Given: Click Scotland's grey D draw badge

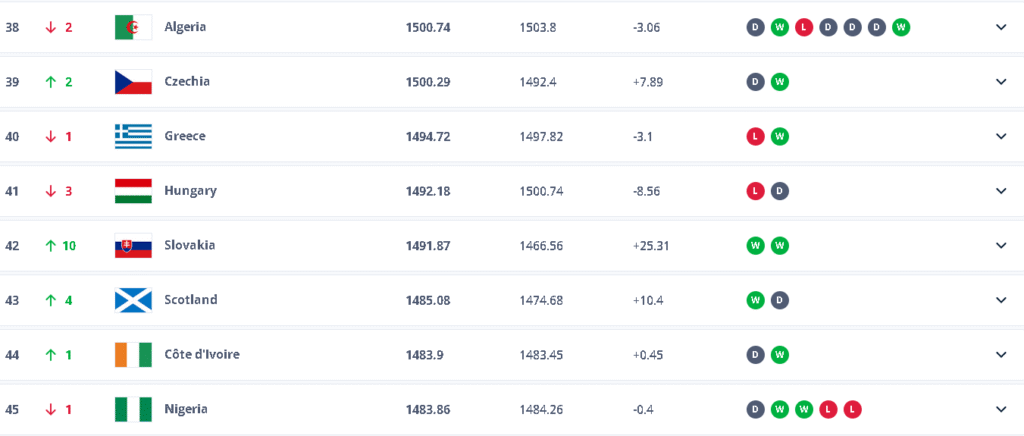Looking at the screenshot, I should tap(780, 300).
